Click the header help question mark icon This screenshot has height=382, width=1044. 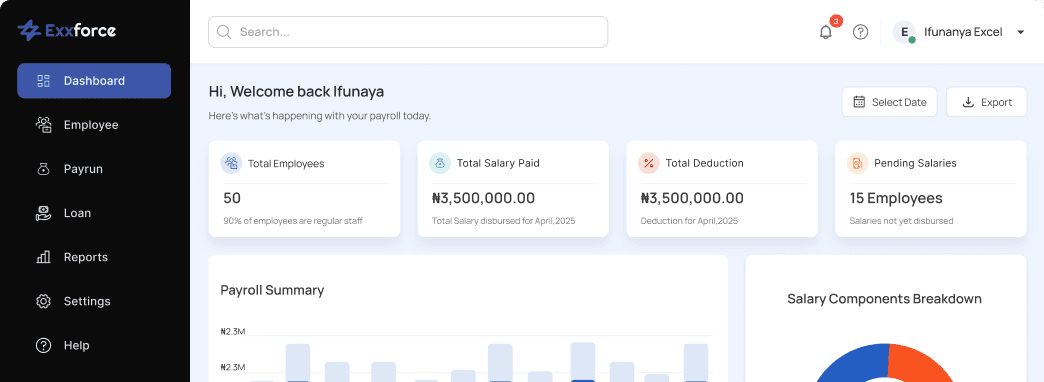(x=860, y=32)
